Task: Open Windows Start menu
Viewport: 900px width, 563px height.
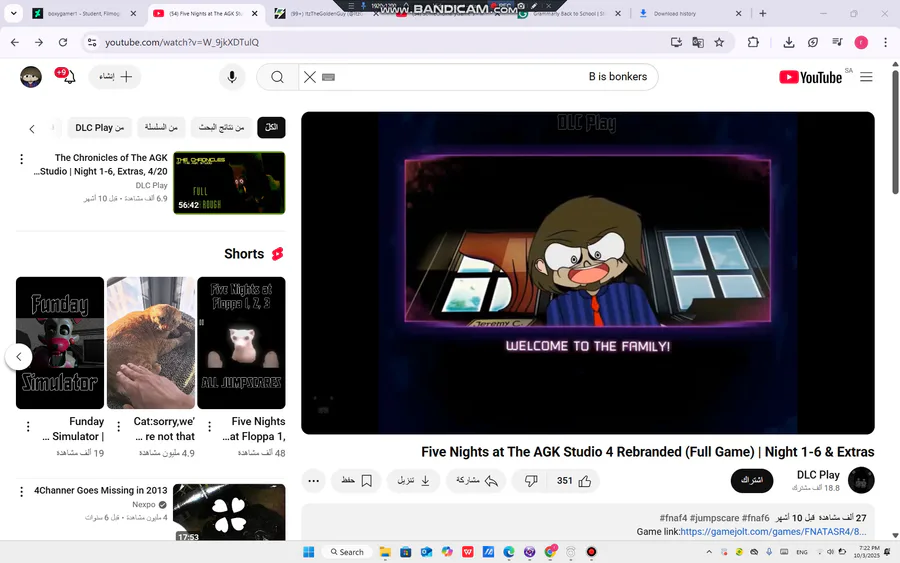Action: 308,552
